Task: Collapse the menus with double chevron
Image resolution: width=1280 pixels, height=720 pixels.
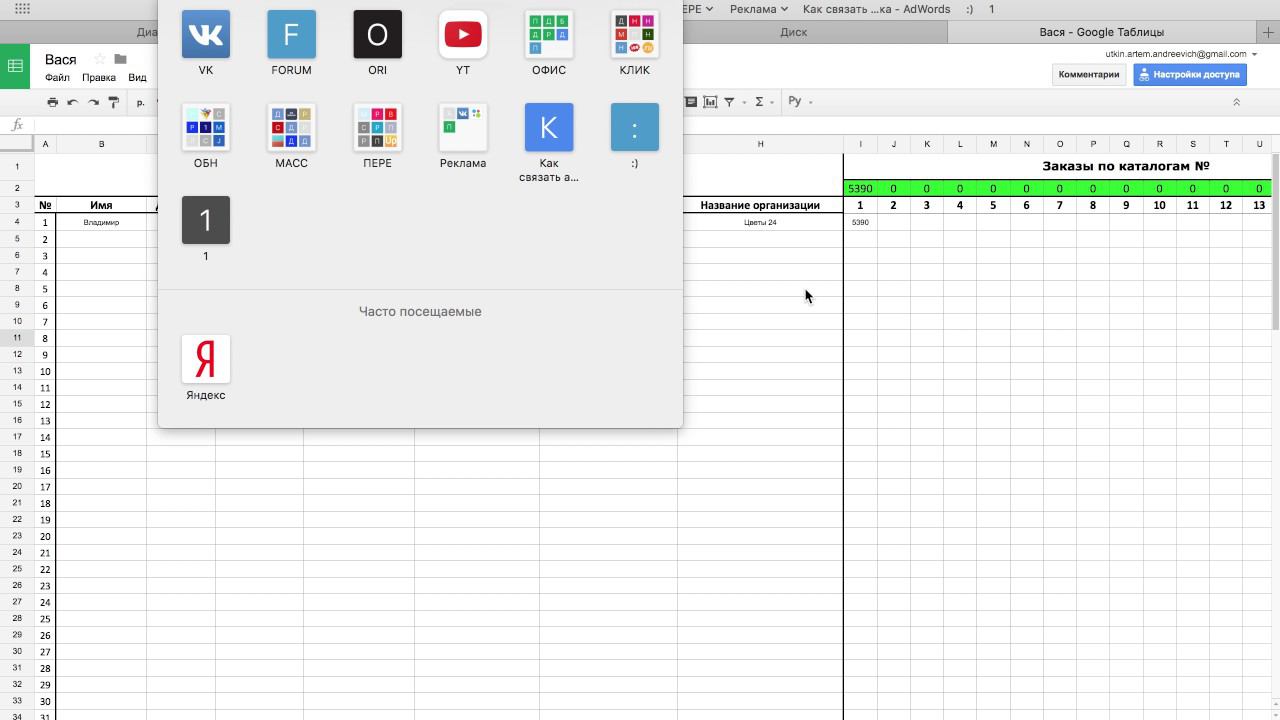Action: point(1236,102)
